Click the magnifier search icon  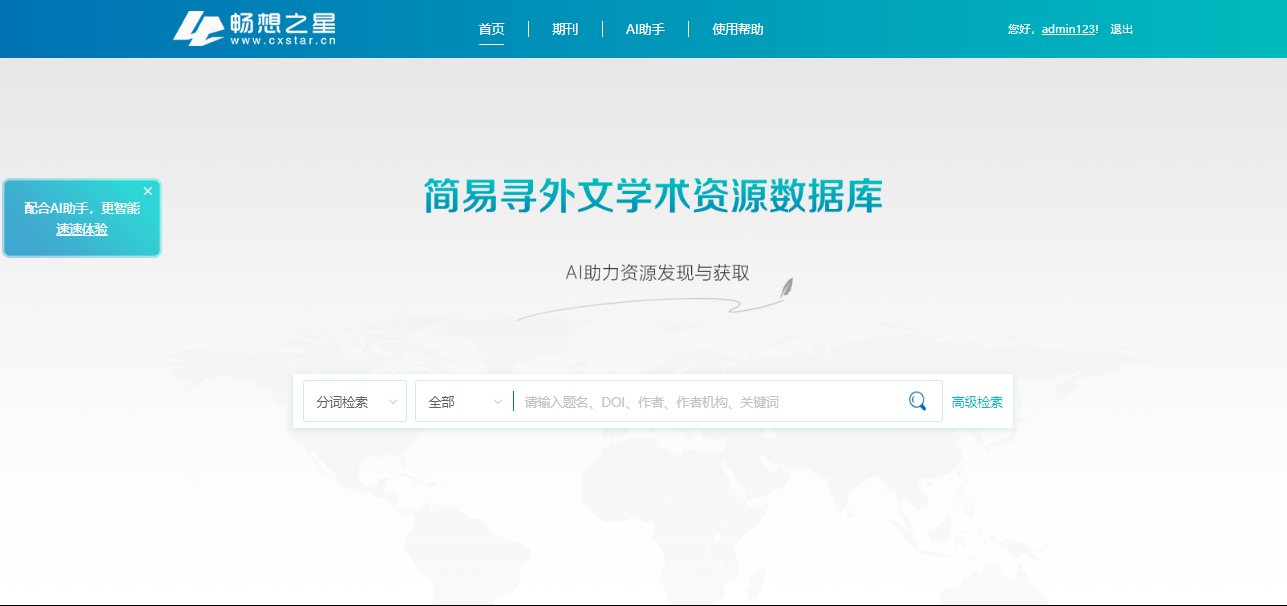click(x=917, y=401)
